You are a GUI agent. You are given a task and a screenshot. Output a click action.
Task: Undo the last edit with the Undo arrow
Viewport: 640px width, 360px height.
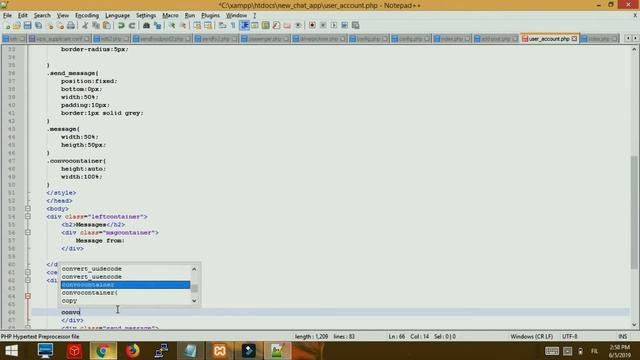pos(121,26)
